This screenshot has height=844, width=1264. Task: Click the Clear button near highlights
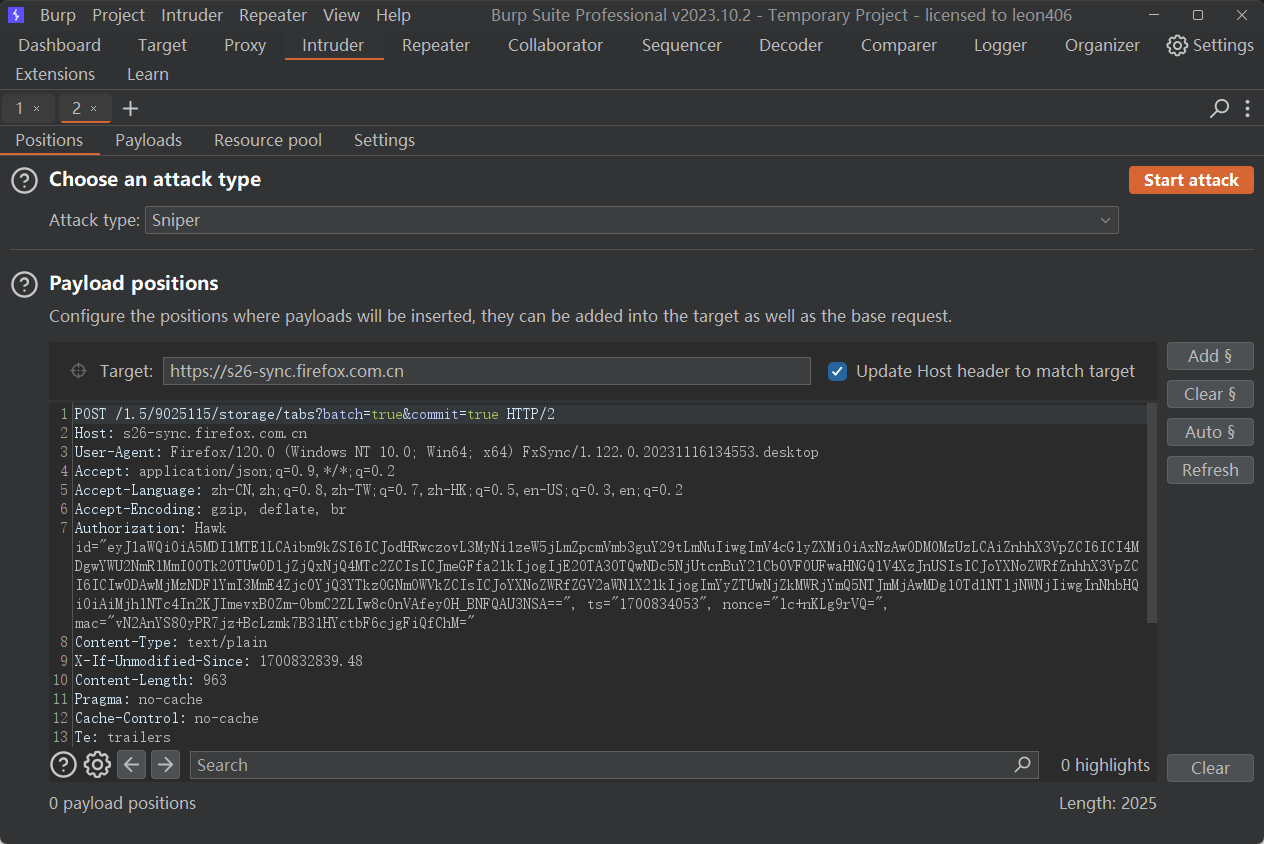(1210, 768)
